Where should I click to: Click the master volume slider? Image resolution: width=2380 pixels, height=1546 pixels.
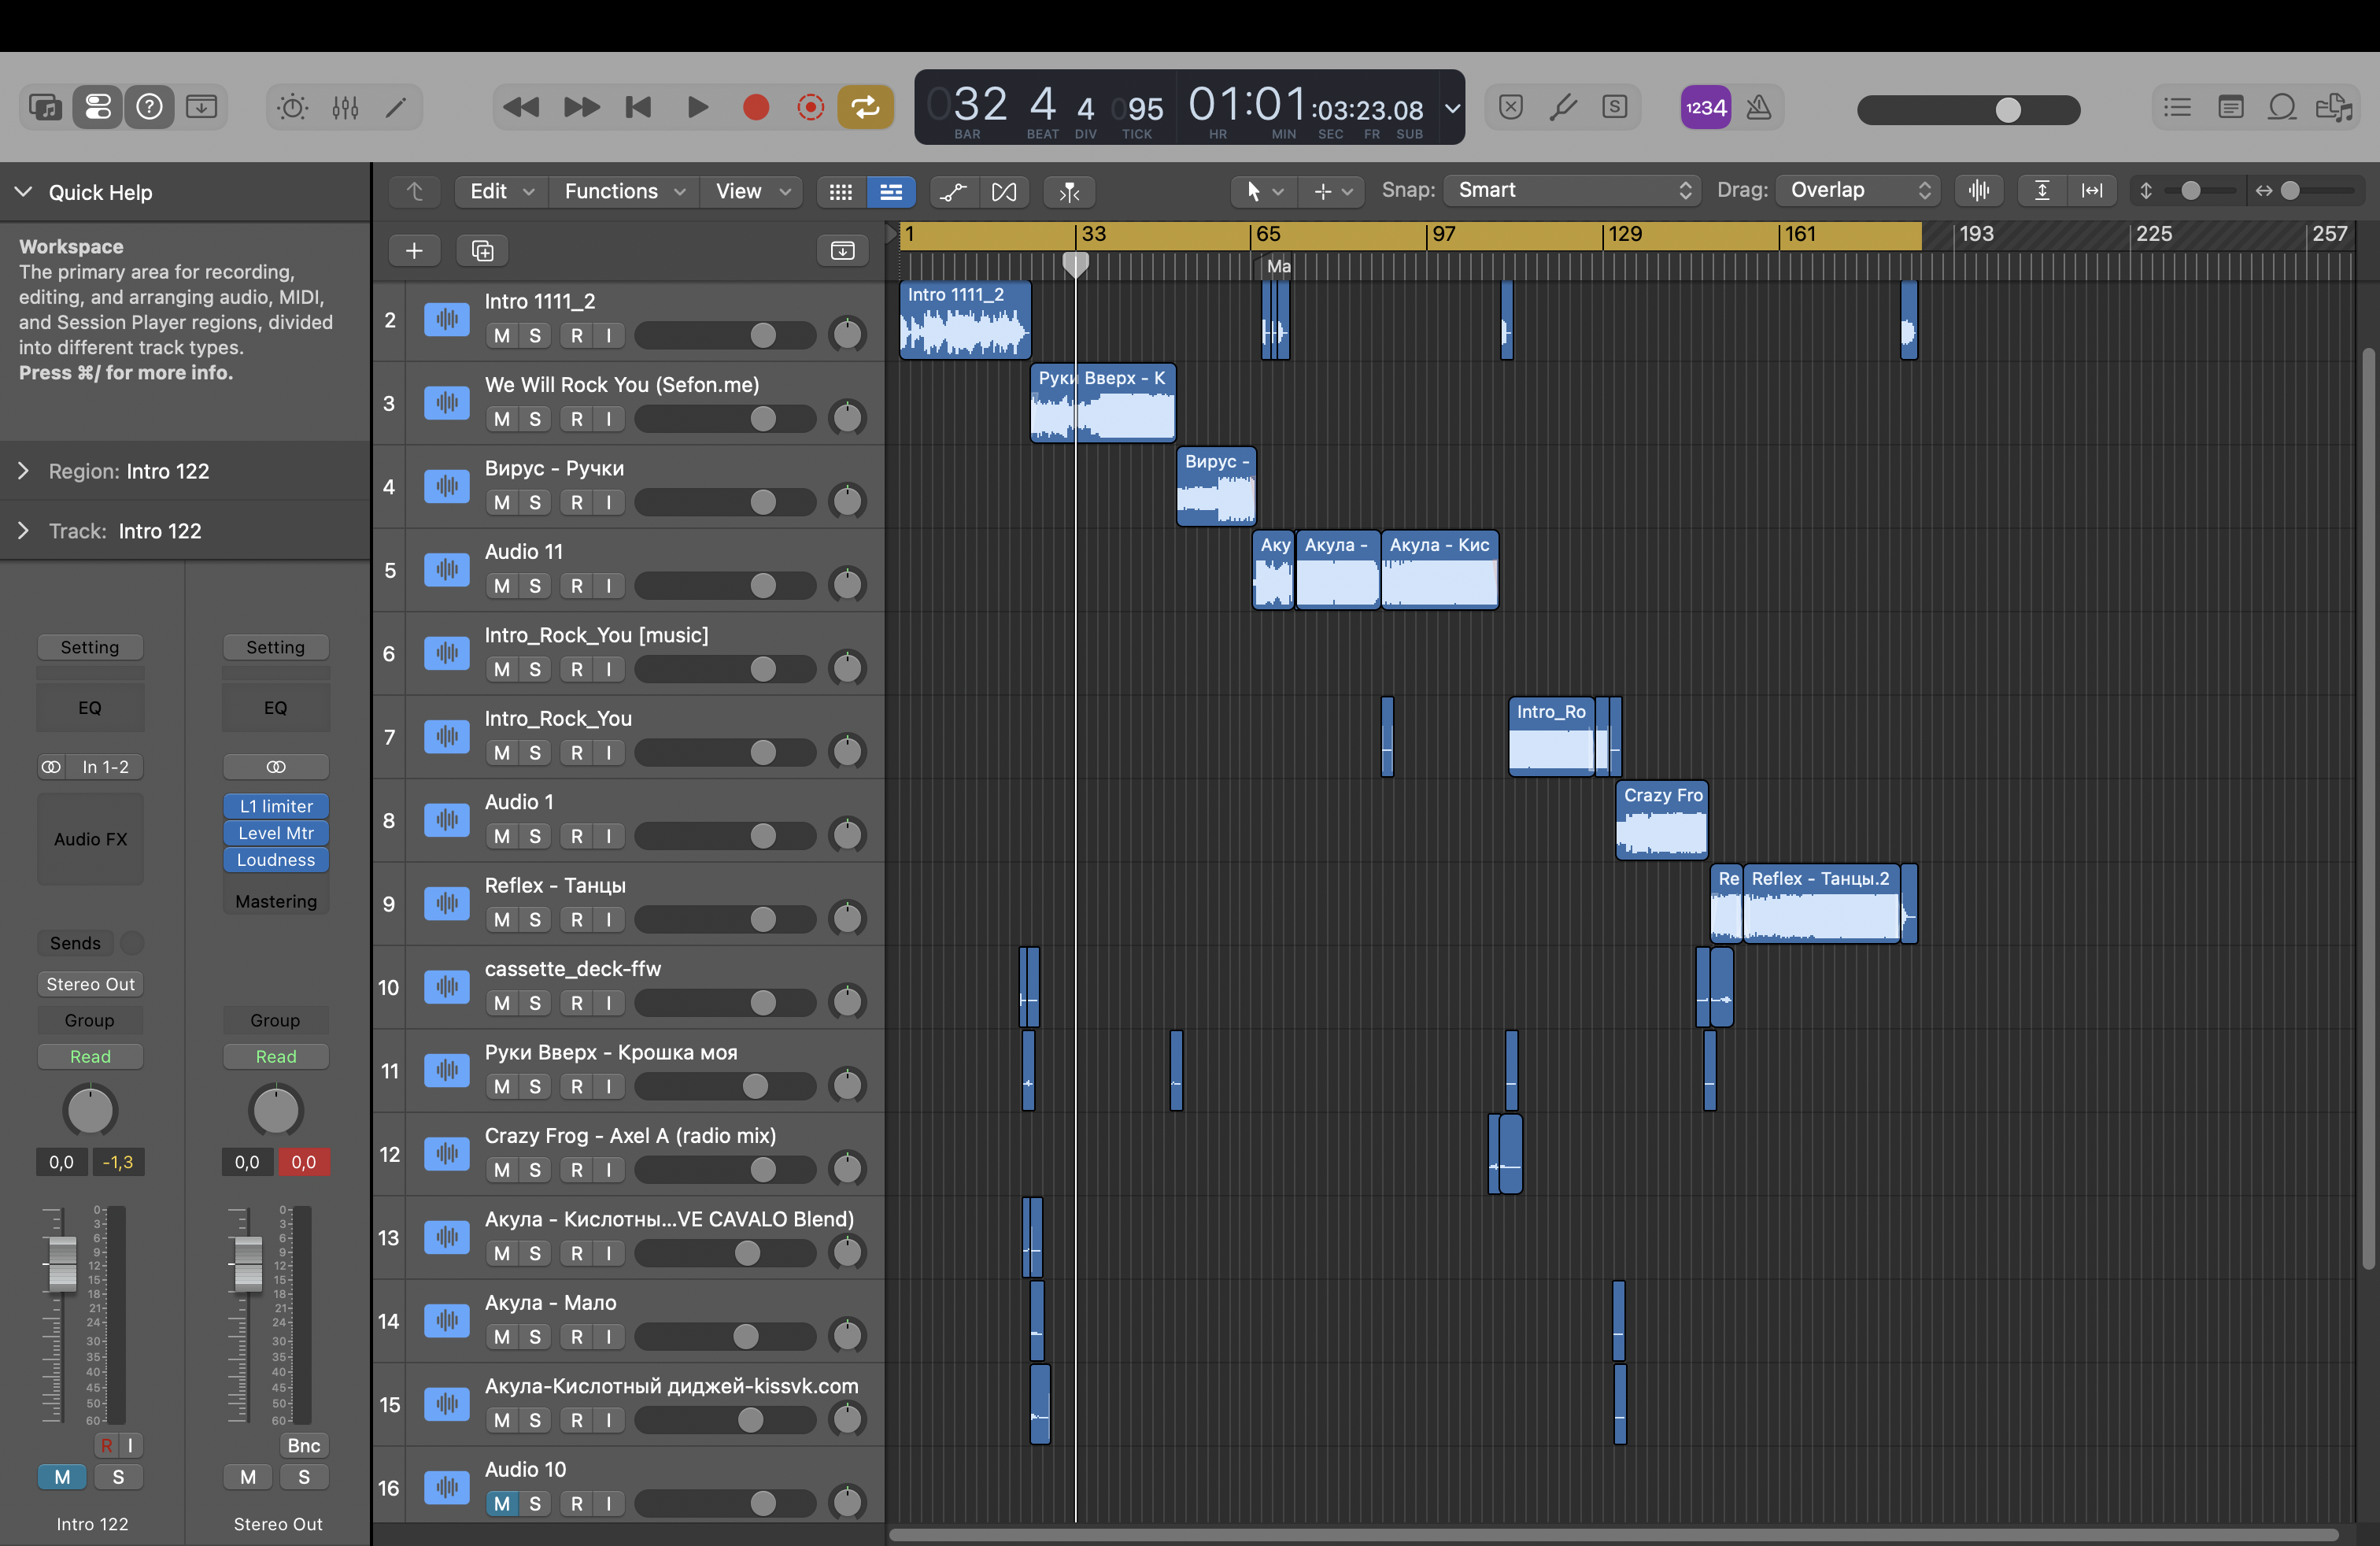[1968, 110]
